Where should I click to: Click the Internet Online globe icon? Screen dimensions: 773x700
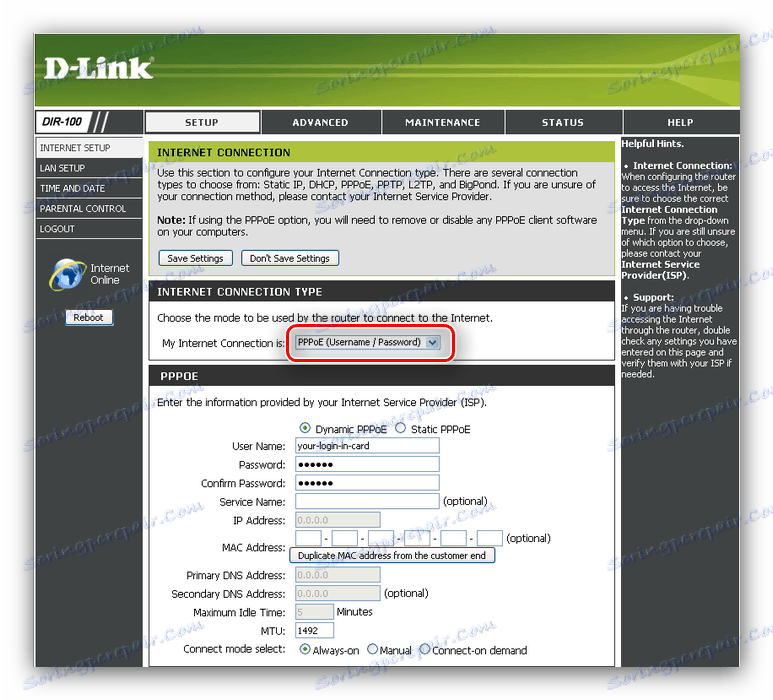68,274
